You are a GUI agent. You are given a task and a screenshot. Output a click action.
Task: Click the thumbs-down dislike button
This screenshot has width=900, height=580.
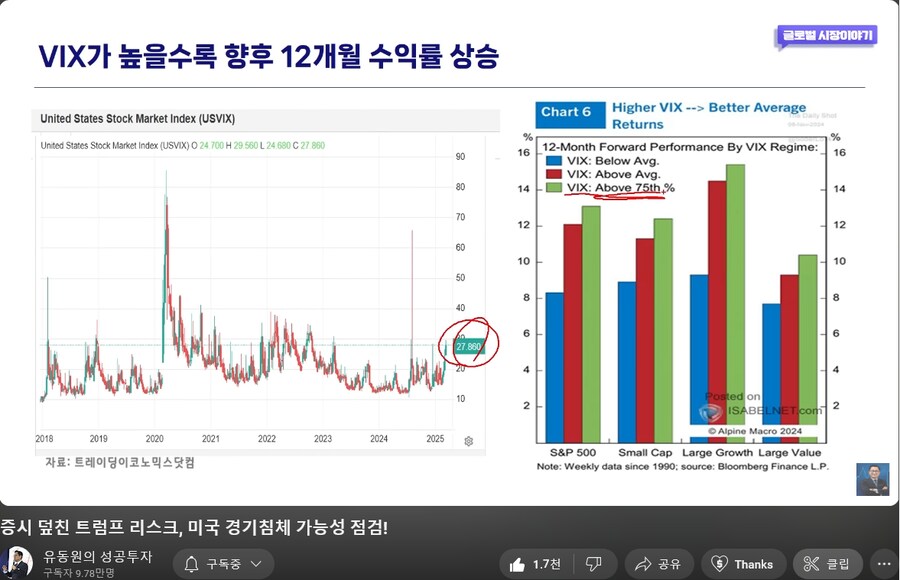coord(593,564)
